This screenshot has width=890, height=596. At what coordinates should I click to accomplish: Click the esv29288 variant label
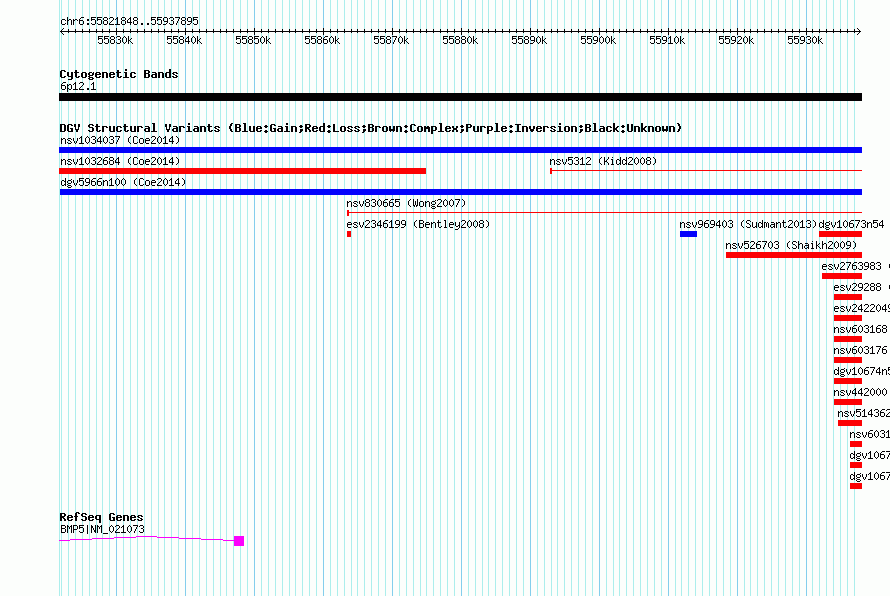[x=858, y=287]
